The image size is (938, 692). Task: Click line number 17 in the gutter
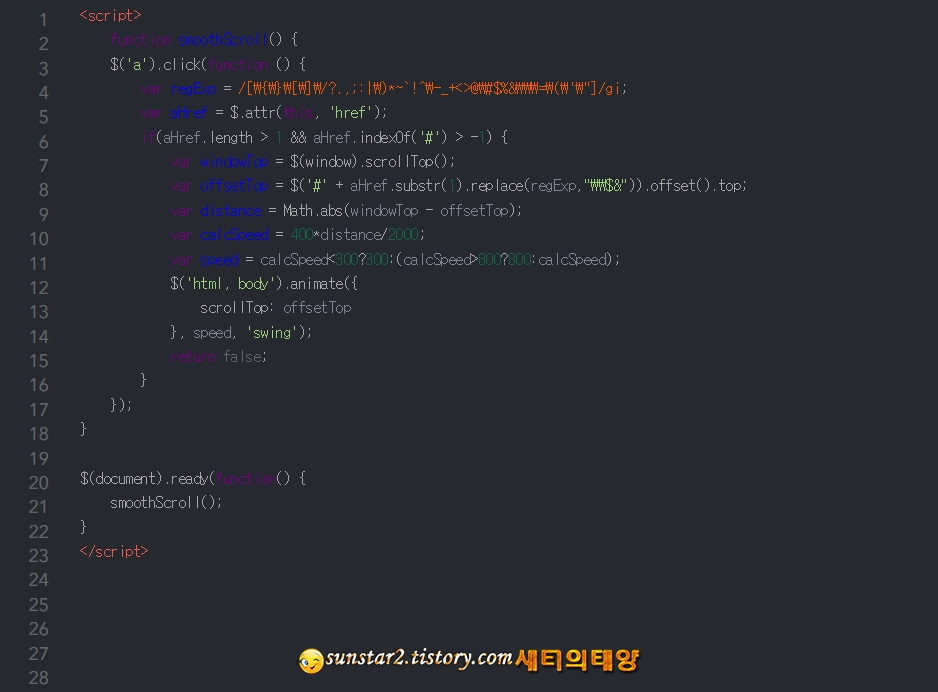tap(39, 410)
